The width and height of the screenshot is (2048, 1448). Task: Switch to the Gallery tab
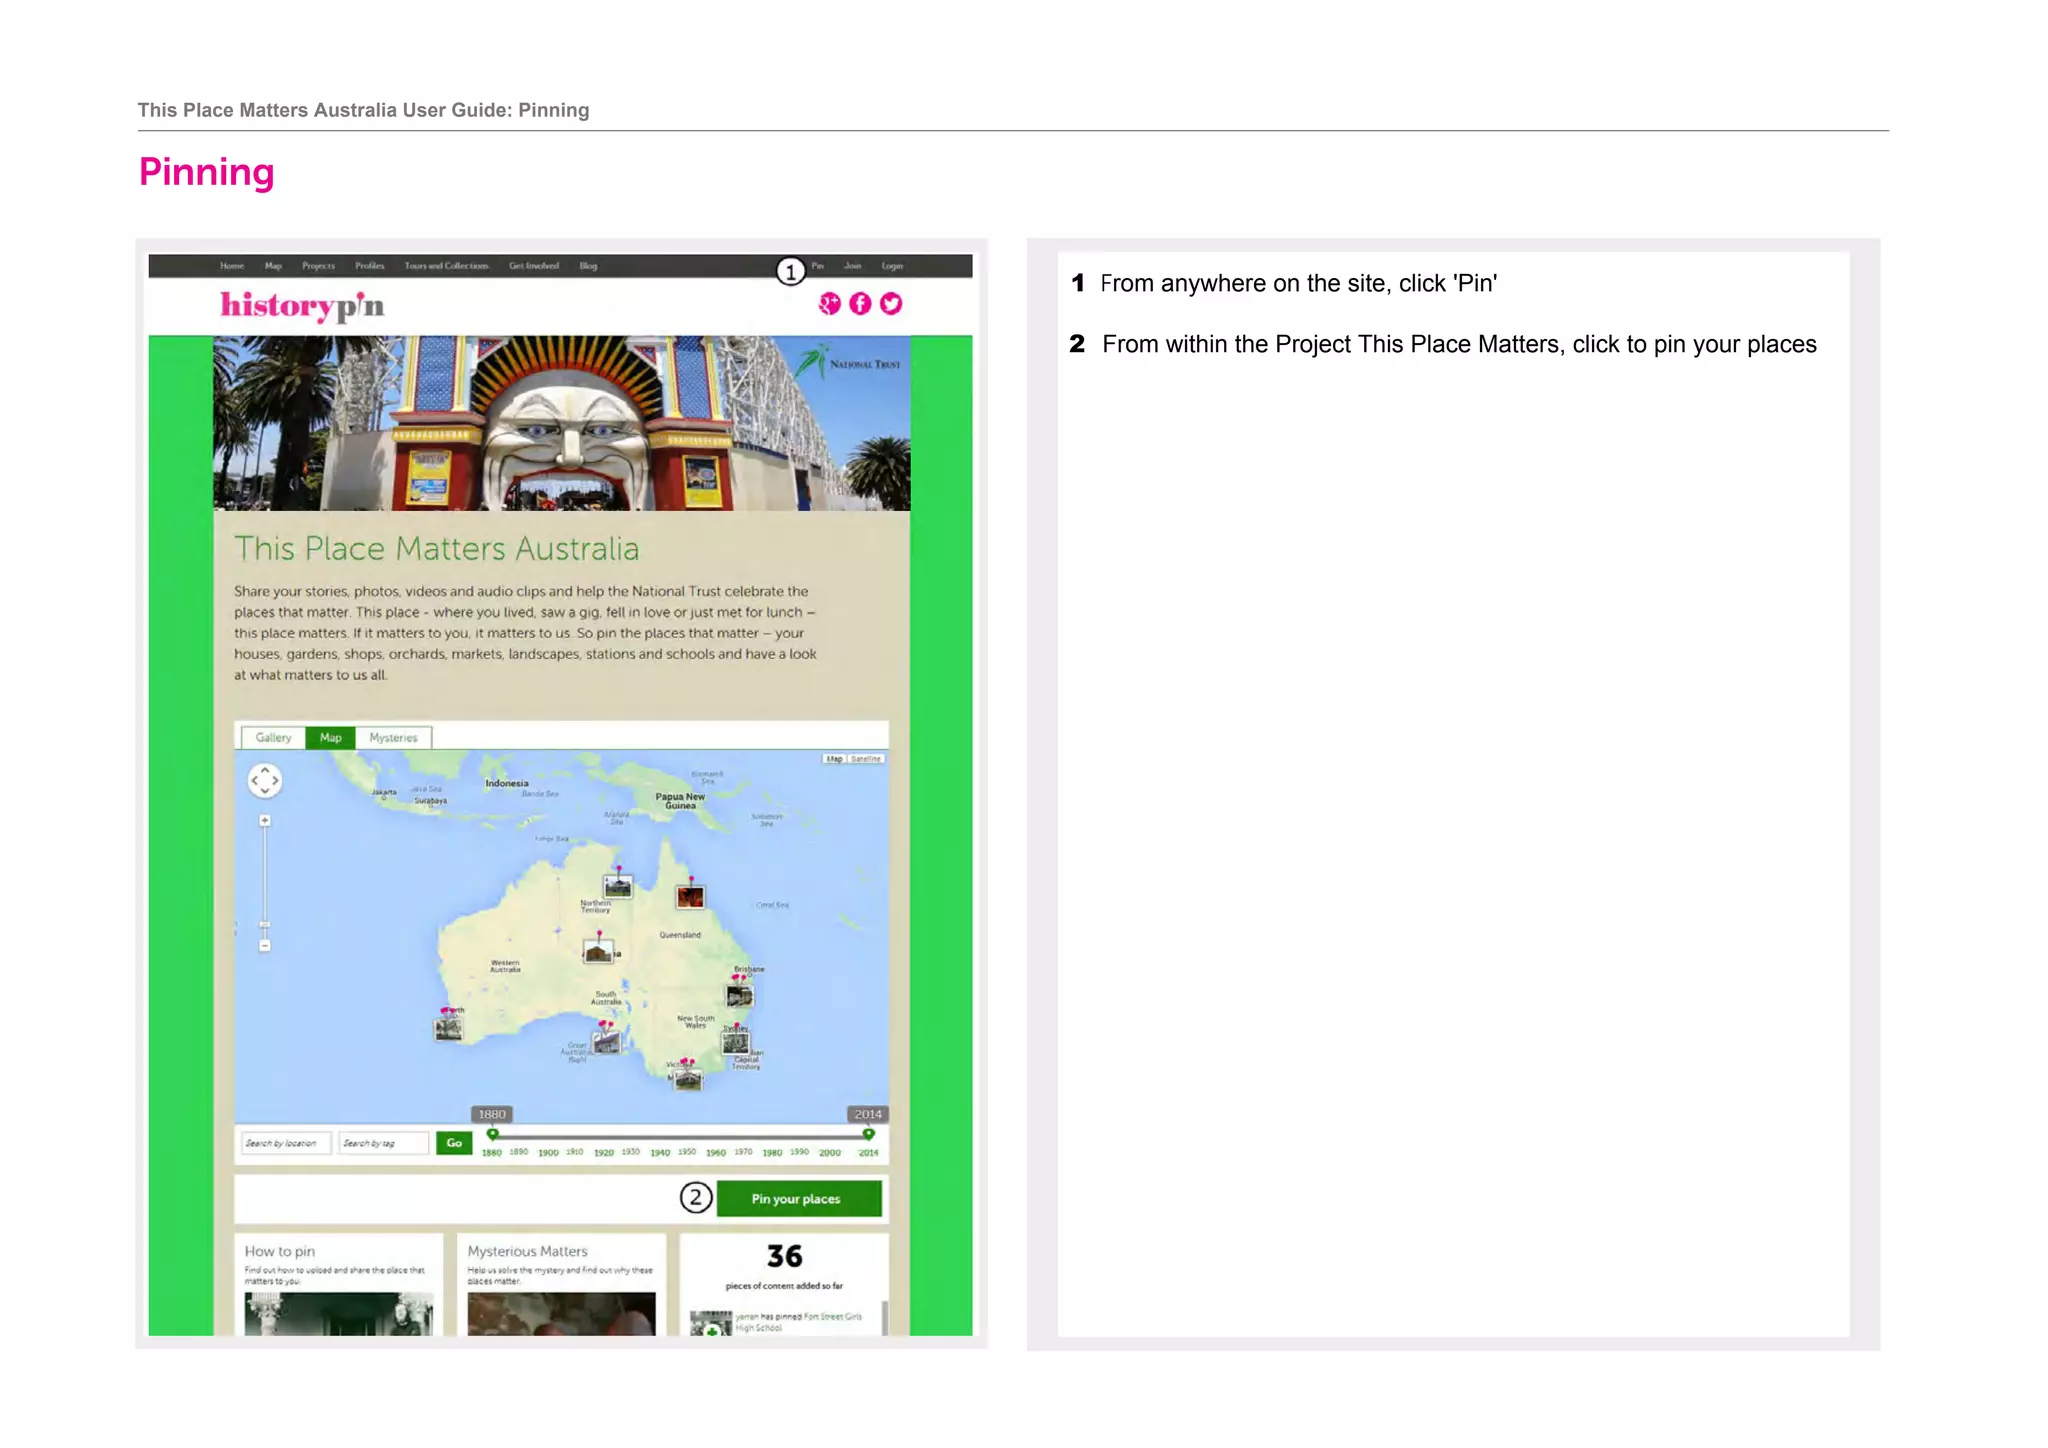pyautogui.click(x=273, y=737)
